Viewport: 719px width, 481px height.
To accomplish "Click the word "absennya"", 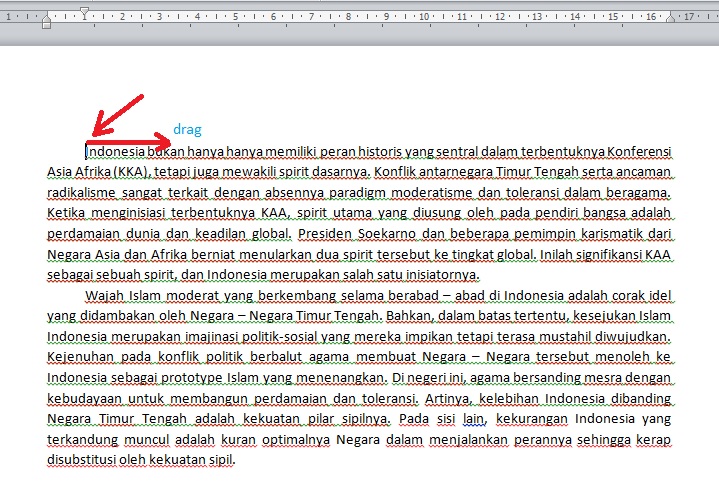I will pyautogui.click(x=295, y=193).
